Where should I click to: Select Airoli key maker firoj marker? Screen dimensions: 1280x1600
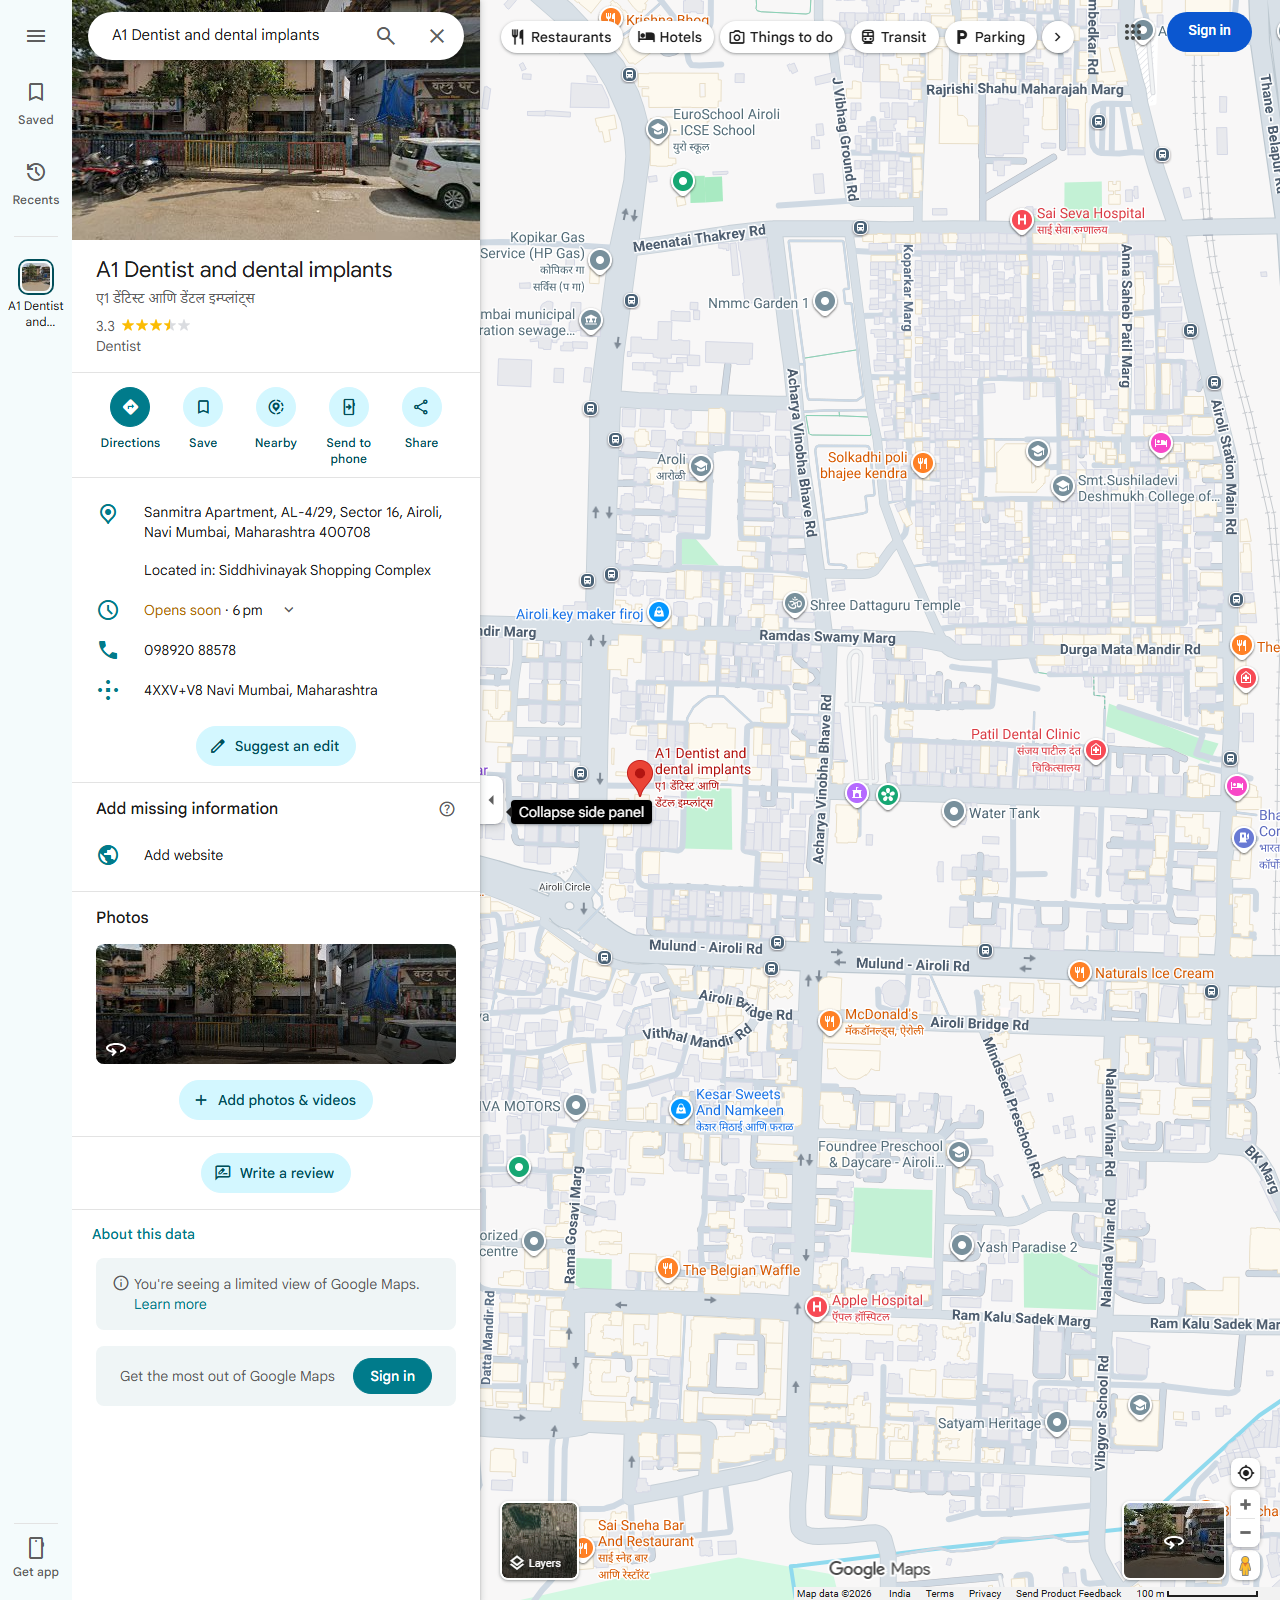point(659,612)
